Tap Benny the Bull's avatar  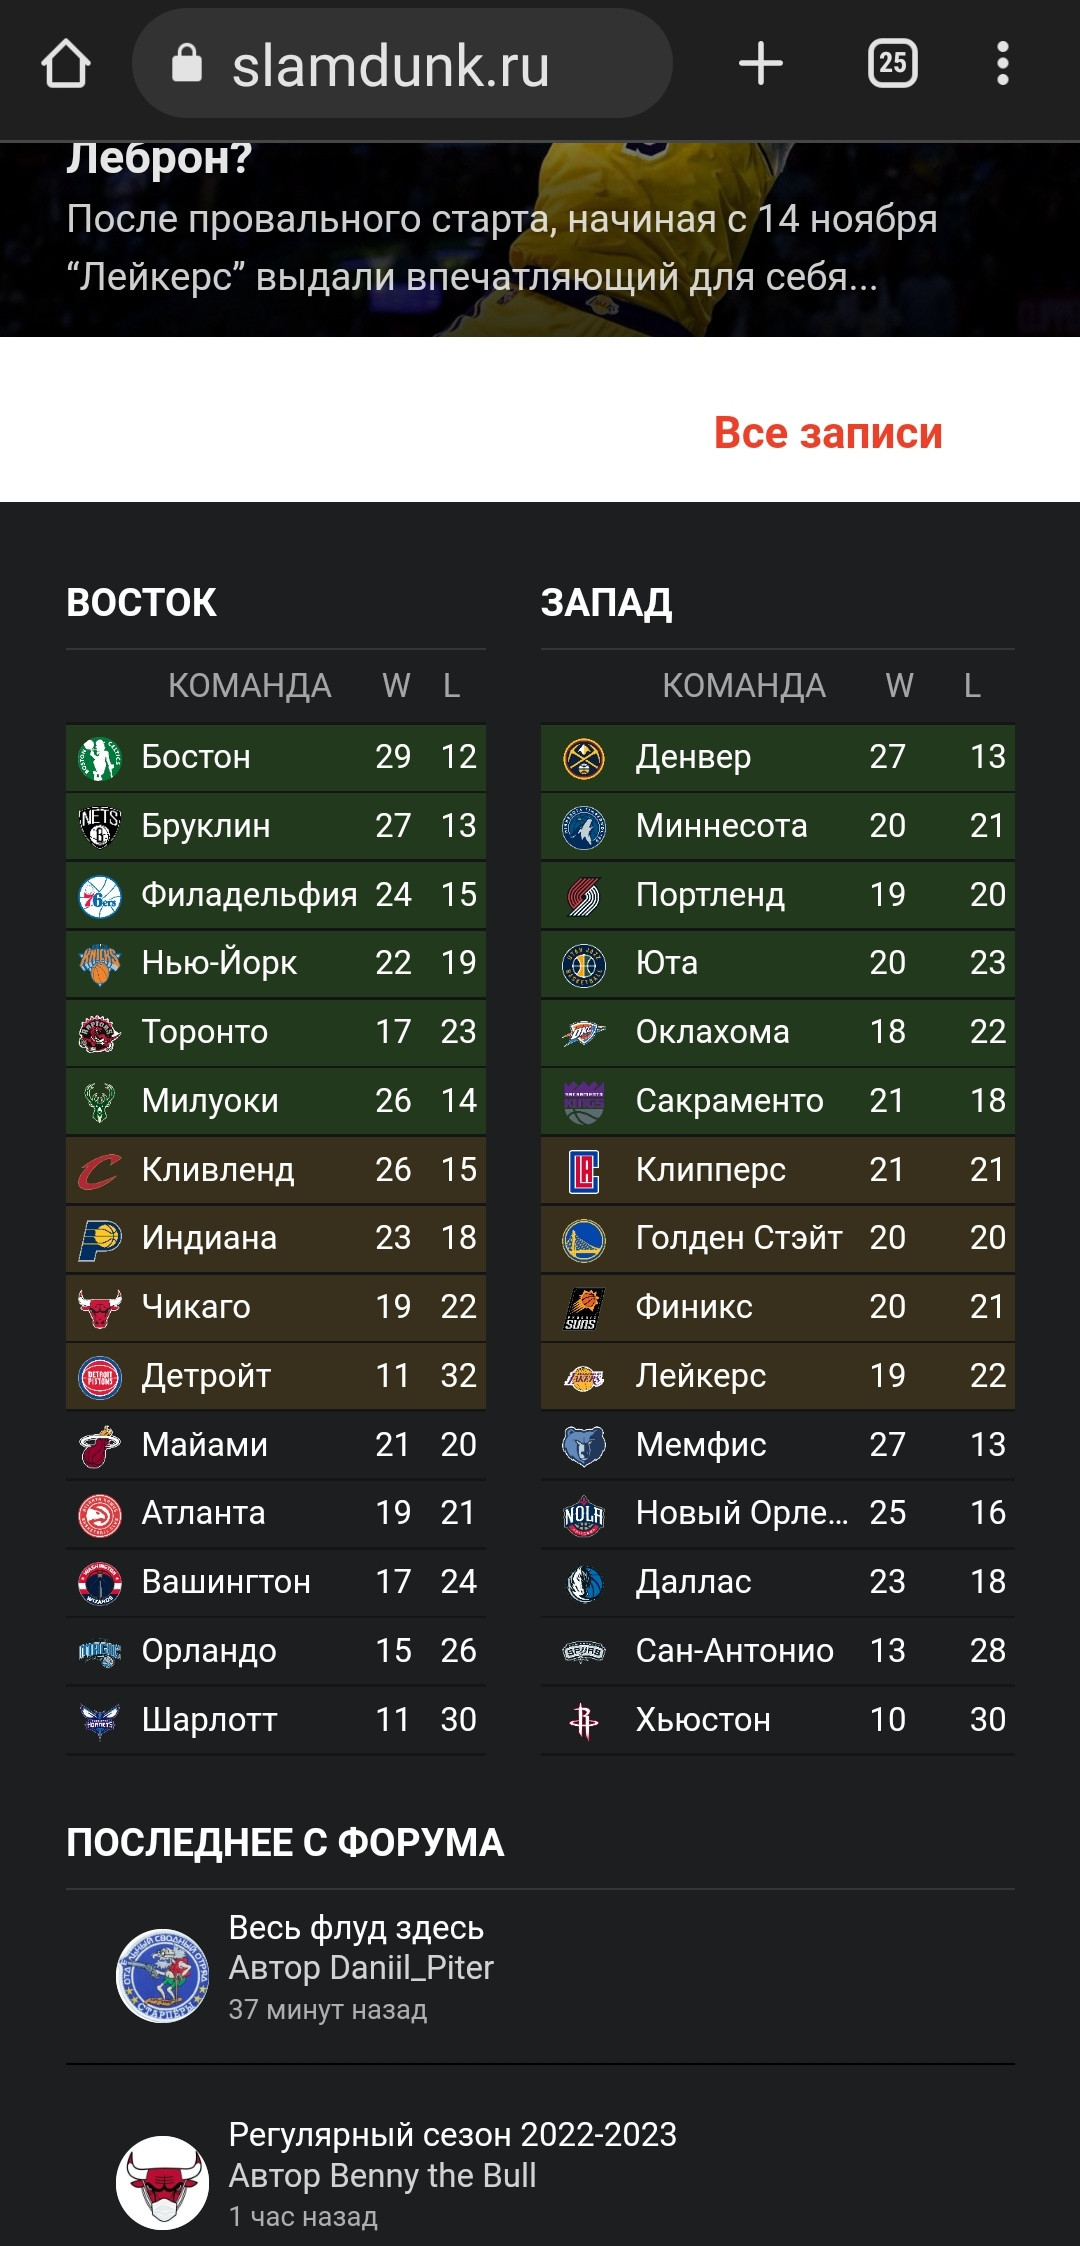[163, 2182]
